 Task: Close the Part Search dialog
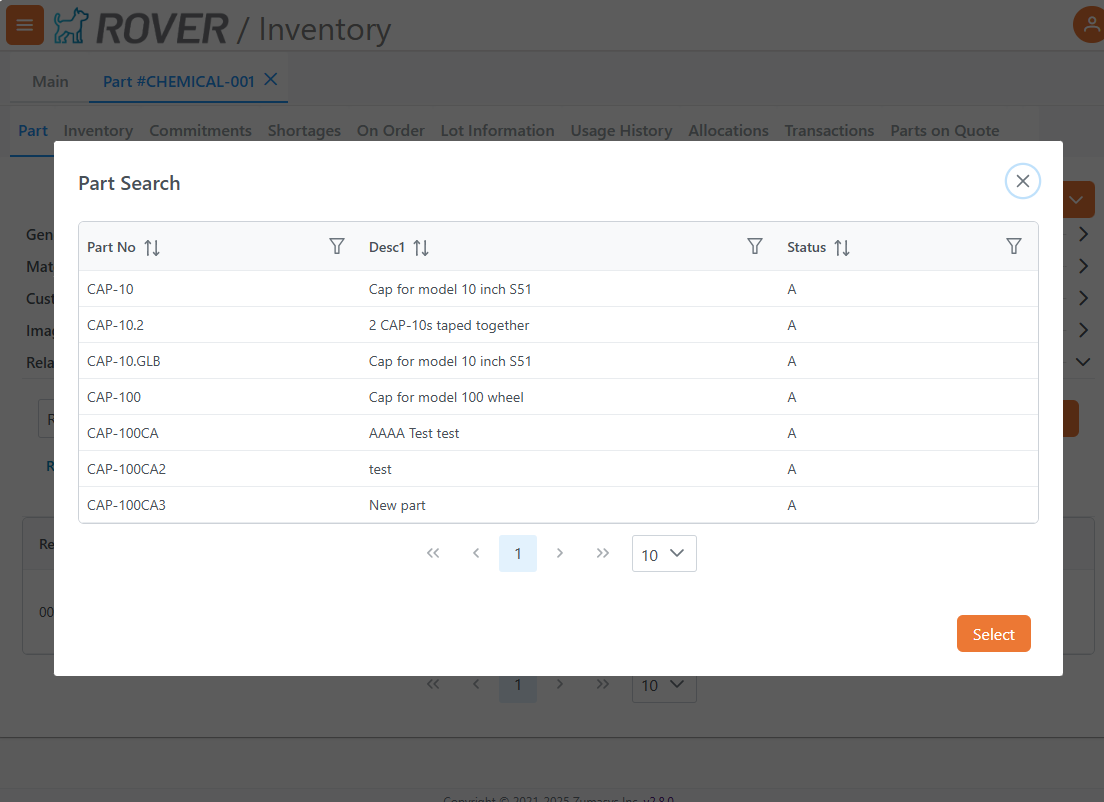tap(1022, 182)
